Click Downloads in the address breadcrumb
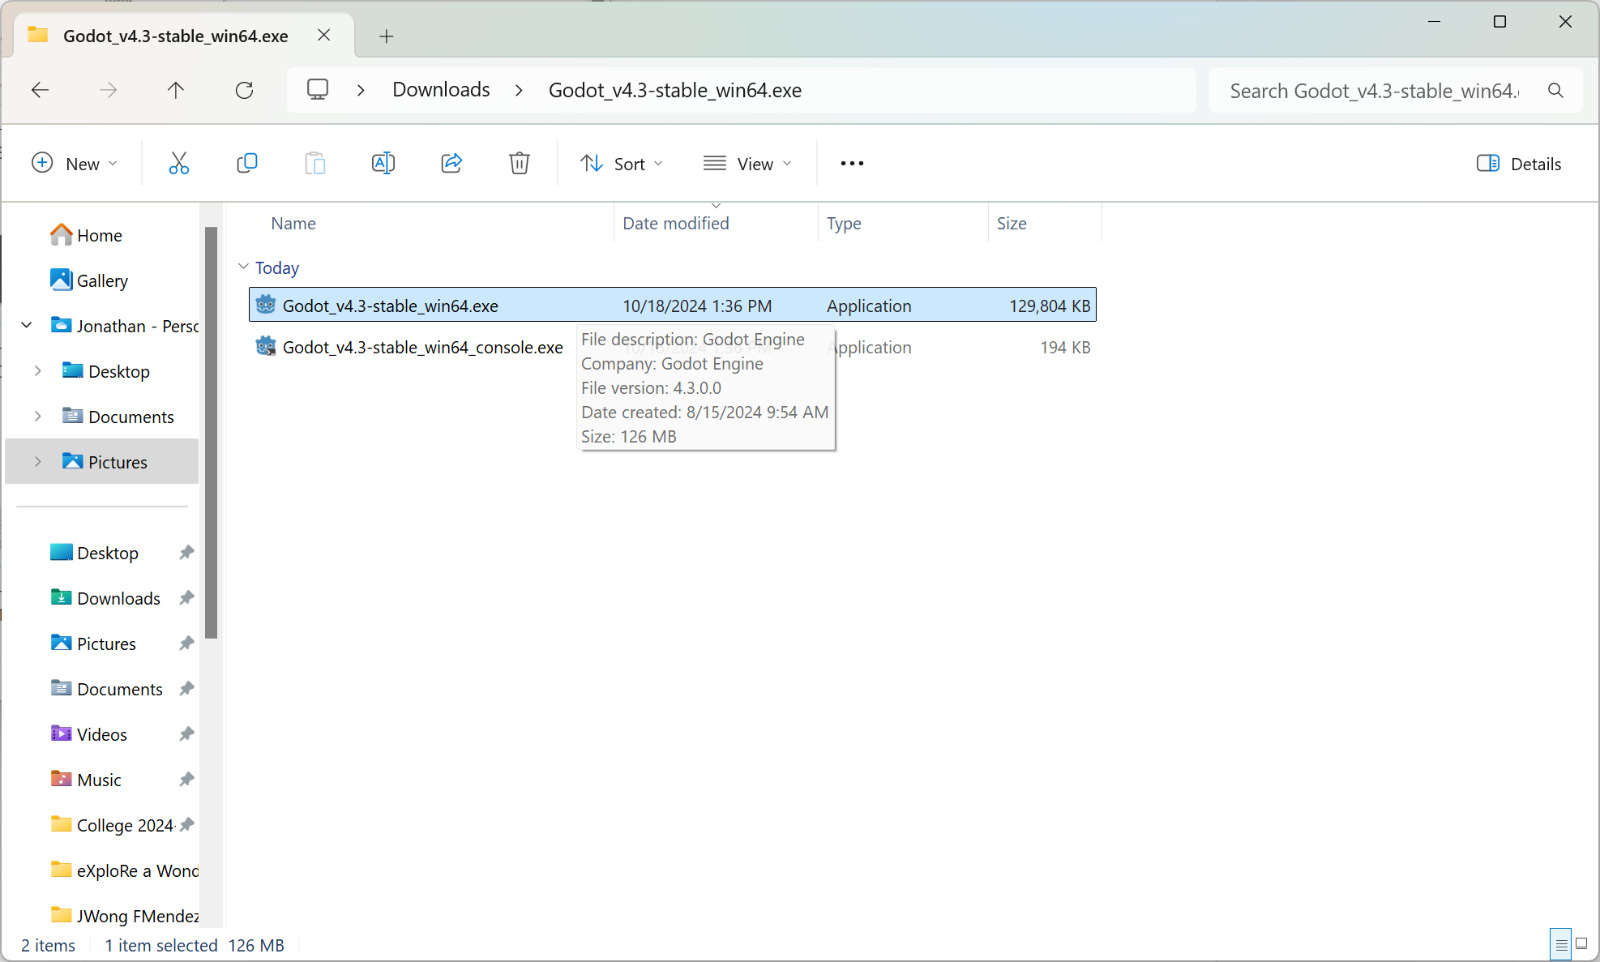 (441, 90)
